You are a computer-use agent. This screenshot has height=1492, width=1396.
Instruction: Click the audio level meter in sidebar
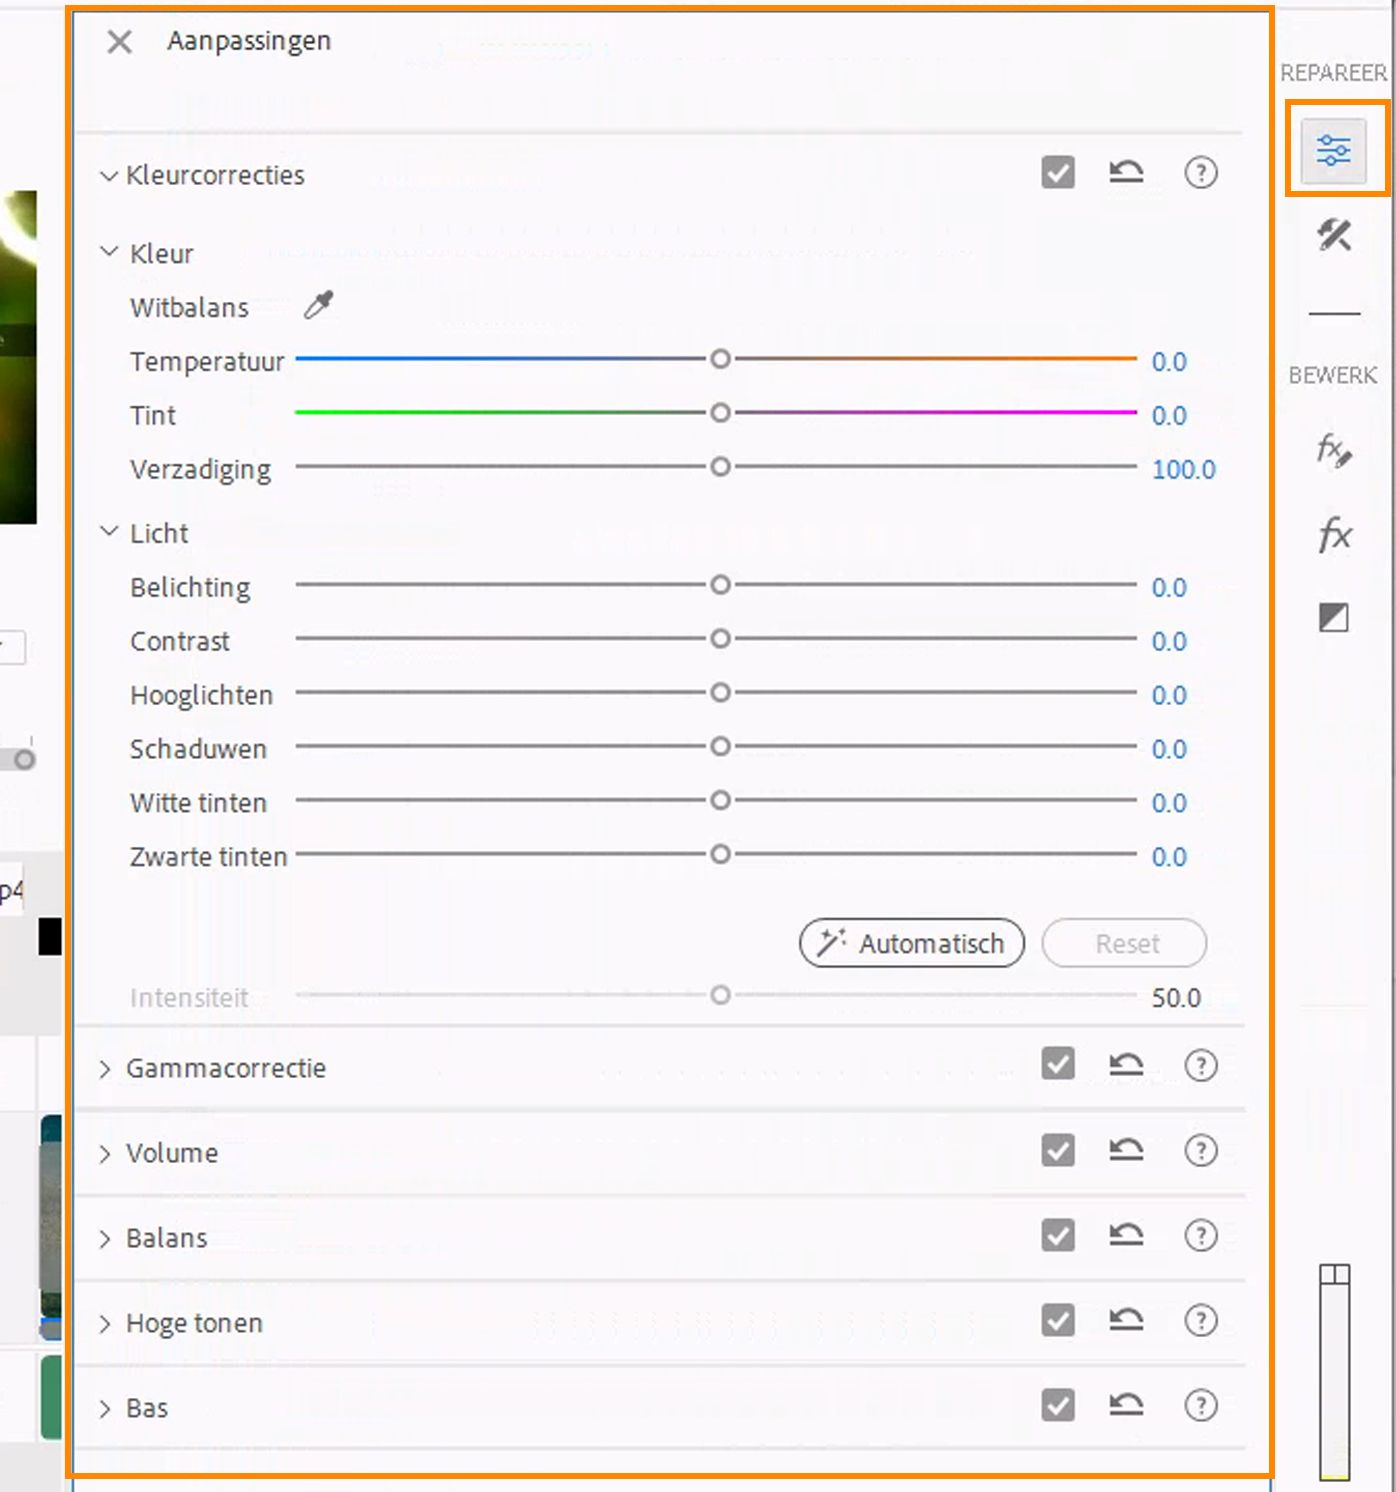(1334, 1372)
